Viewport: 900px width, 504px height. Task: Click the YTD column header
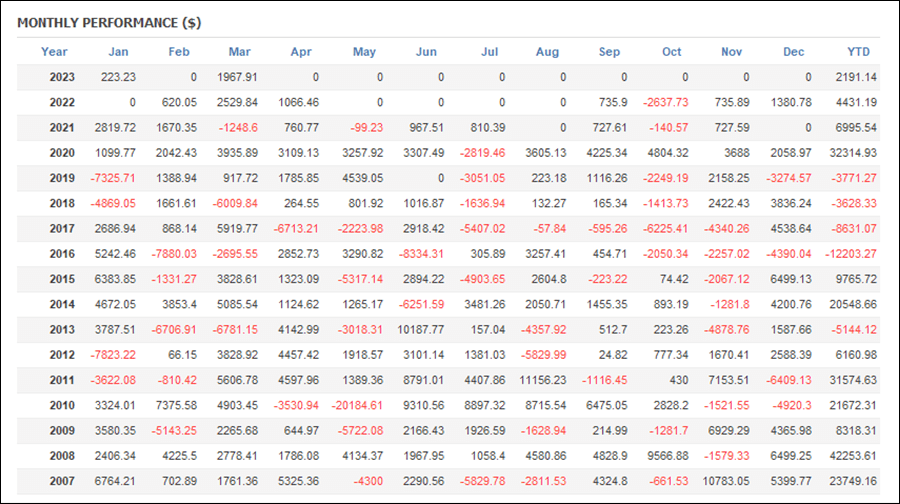coord(859,52)
